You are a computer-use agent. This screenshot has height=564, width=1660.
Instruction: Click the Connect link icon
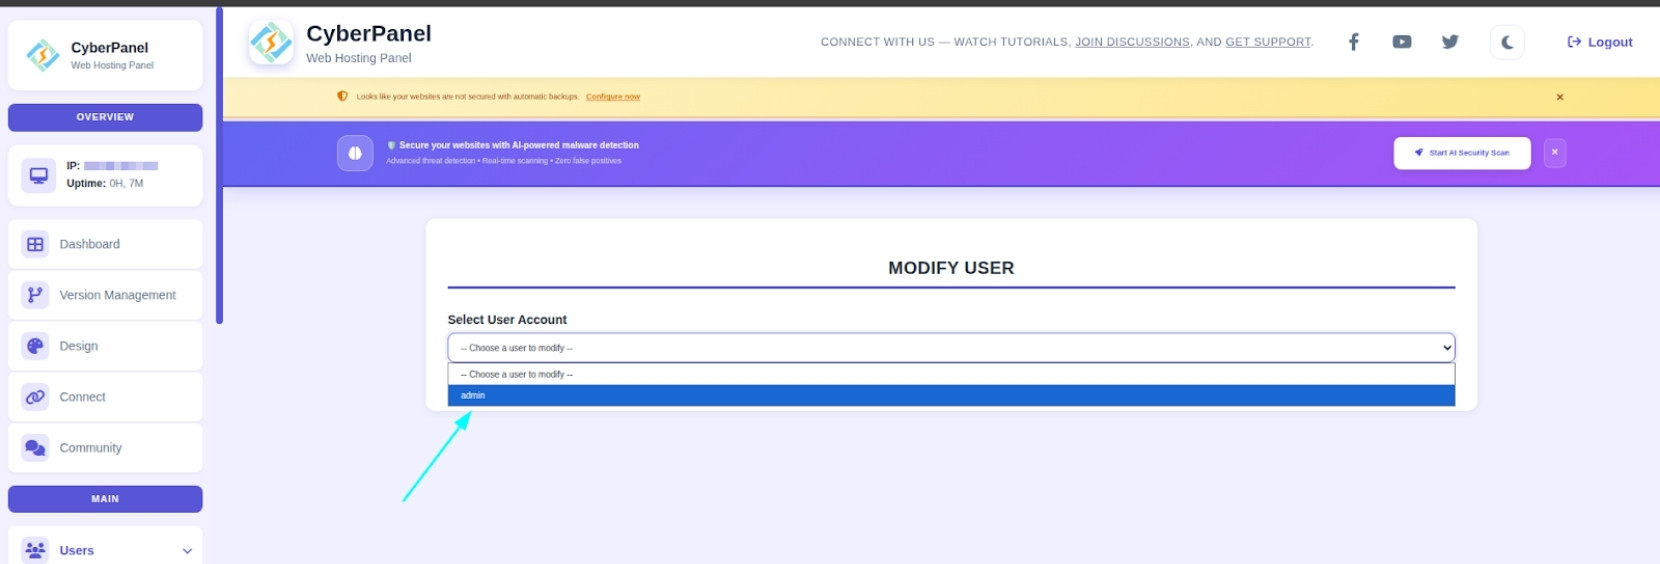pyautogui.click(x=36, y=397)
